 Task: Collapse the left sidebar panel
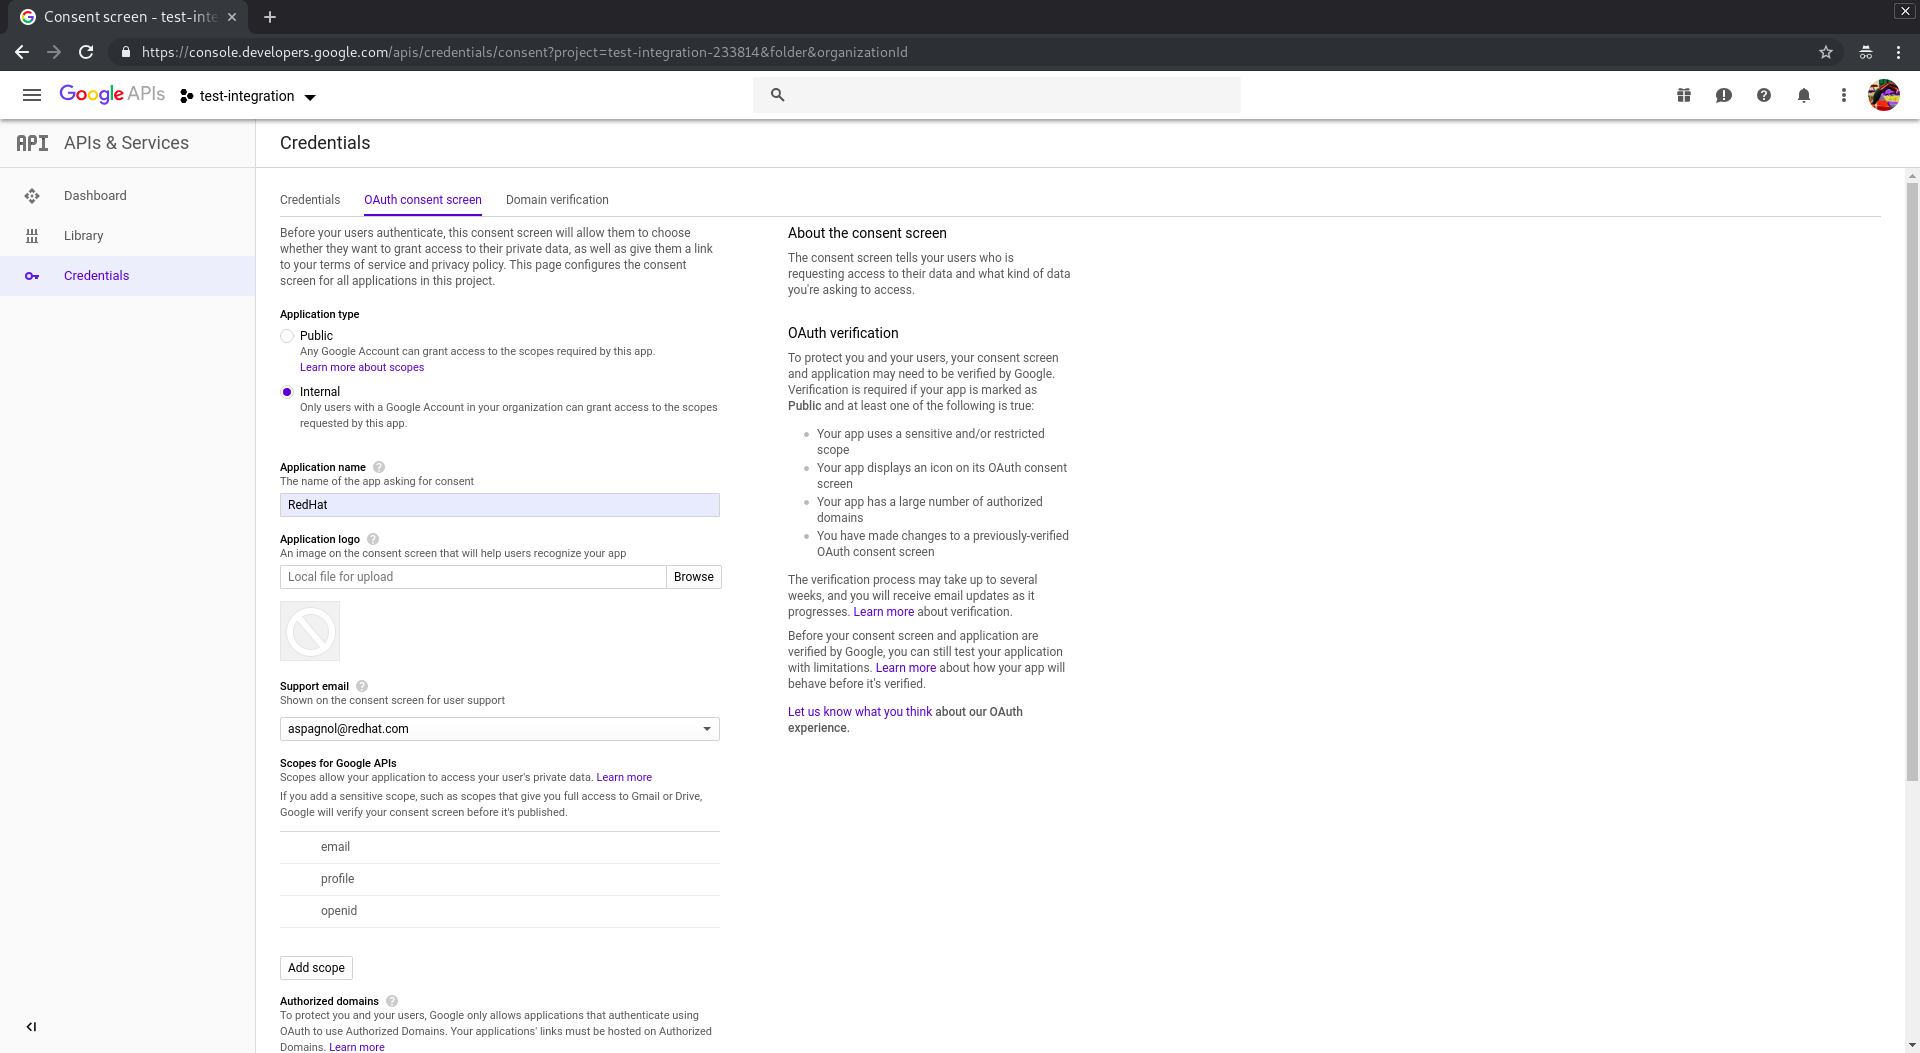click(x=31, y=1027)
